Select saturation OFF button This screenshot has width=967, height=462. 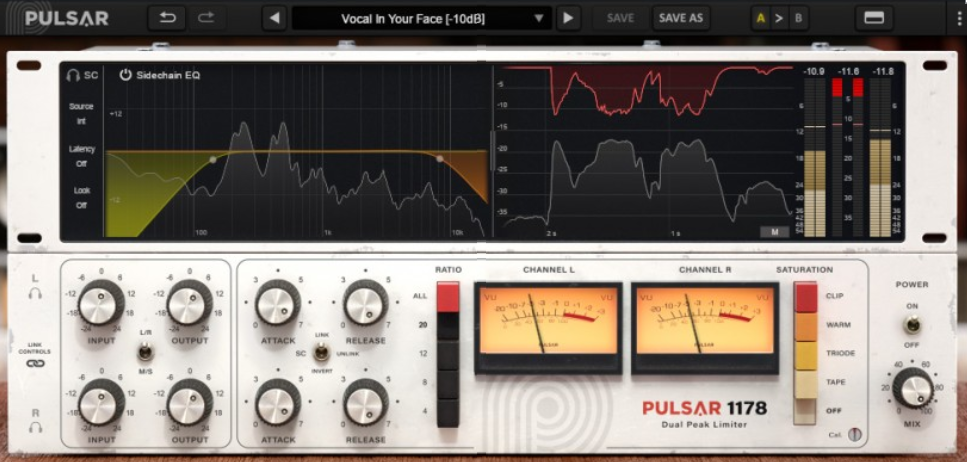point(805,411)
